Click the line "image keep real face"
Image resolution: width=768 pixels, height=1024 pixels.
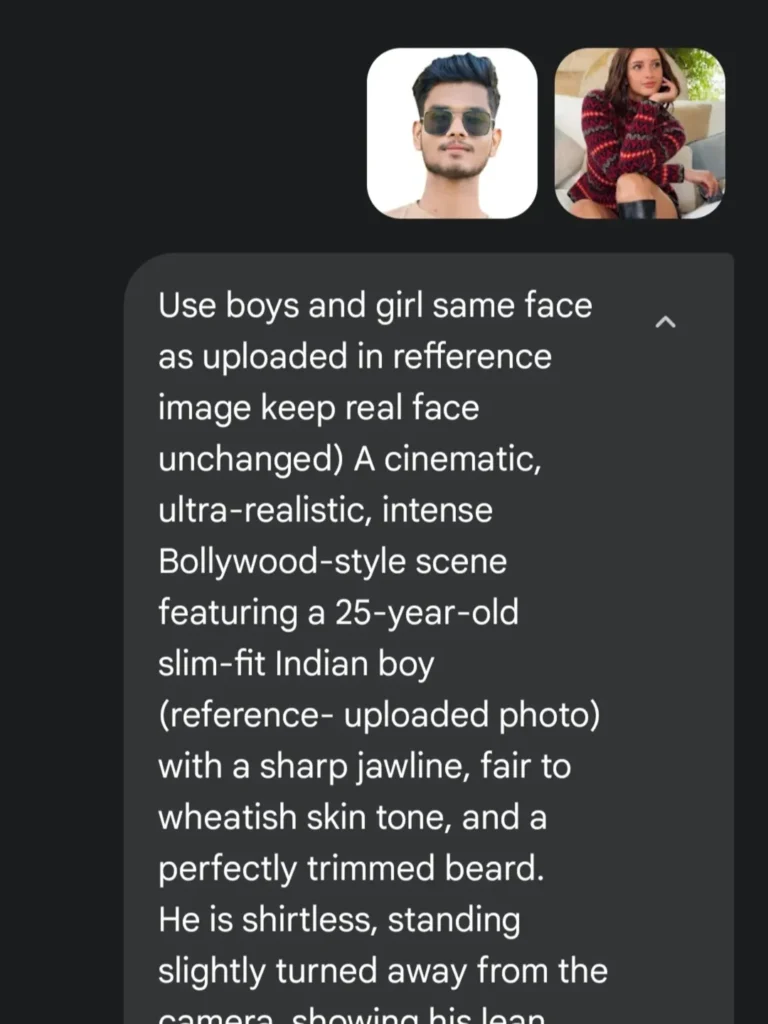[x=318, y=408]
